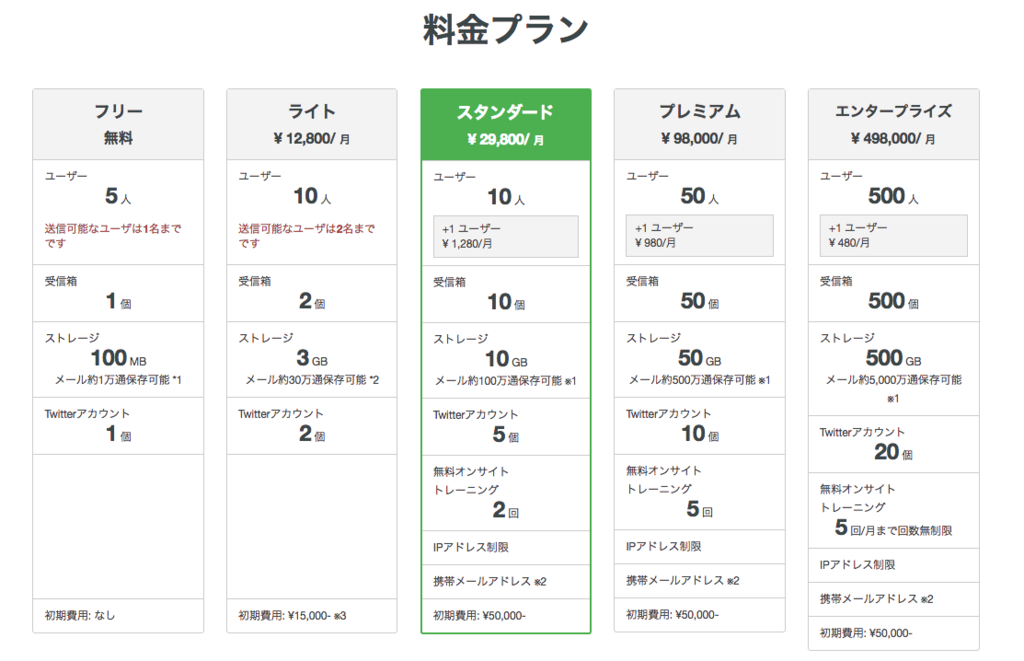Click the +1 ユーザー ¥1,280/月 box

pyautogui.click(x=506, y=236)
